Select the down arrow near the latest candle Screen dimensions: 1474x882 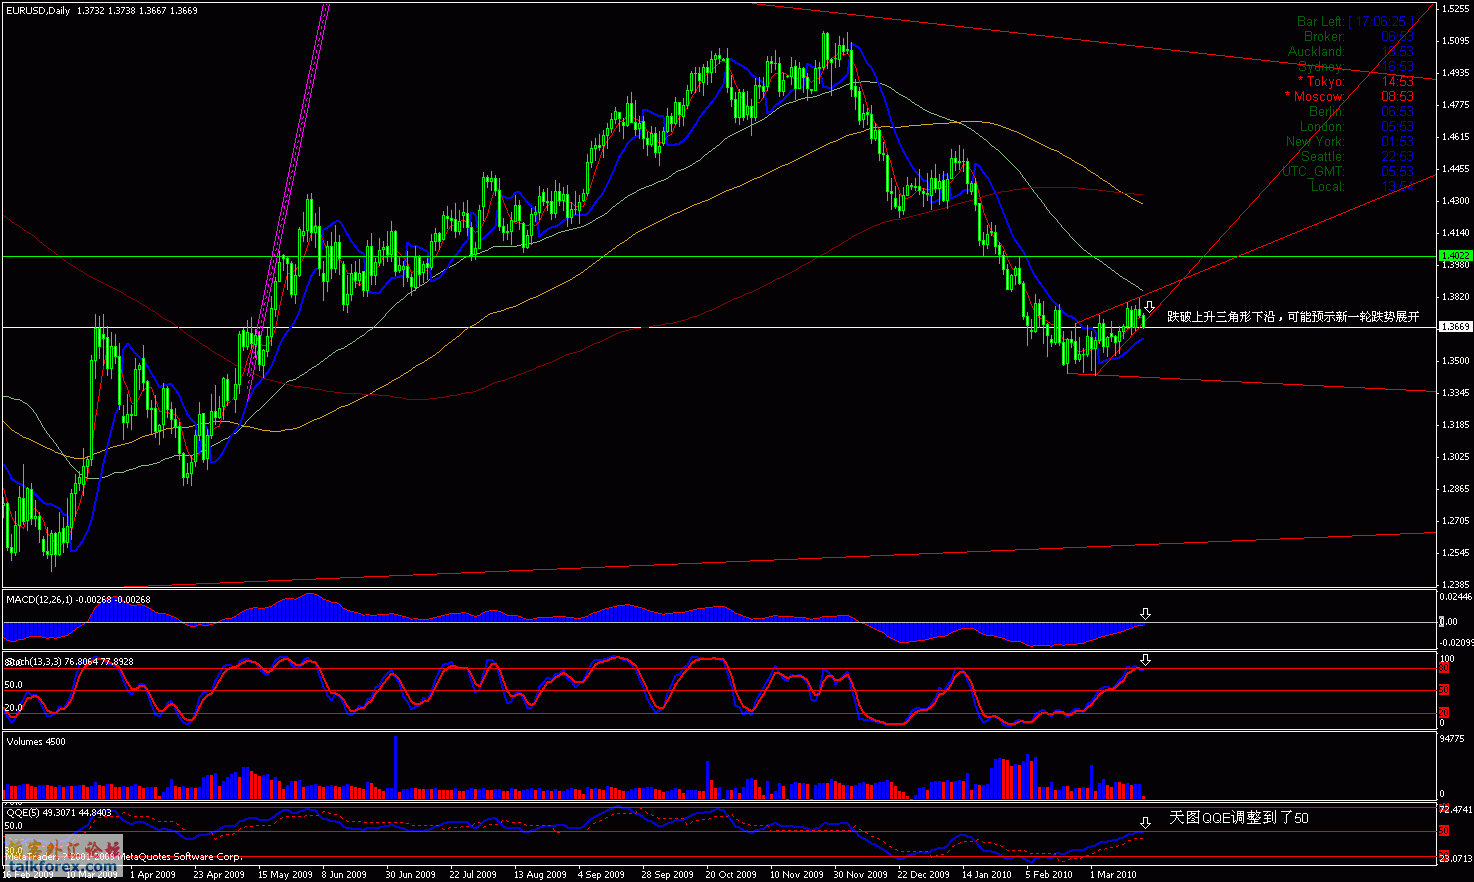1149,306
